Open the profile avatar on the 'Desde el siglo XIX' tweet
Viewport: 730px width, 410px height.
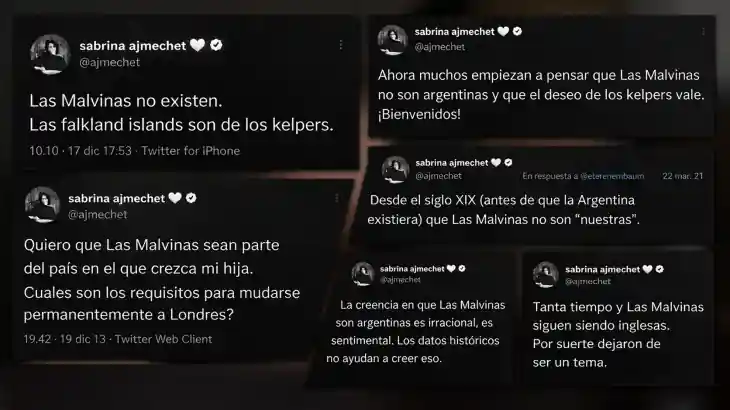click(395, 169)
